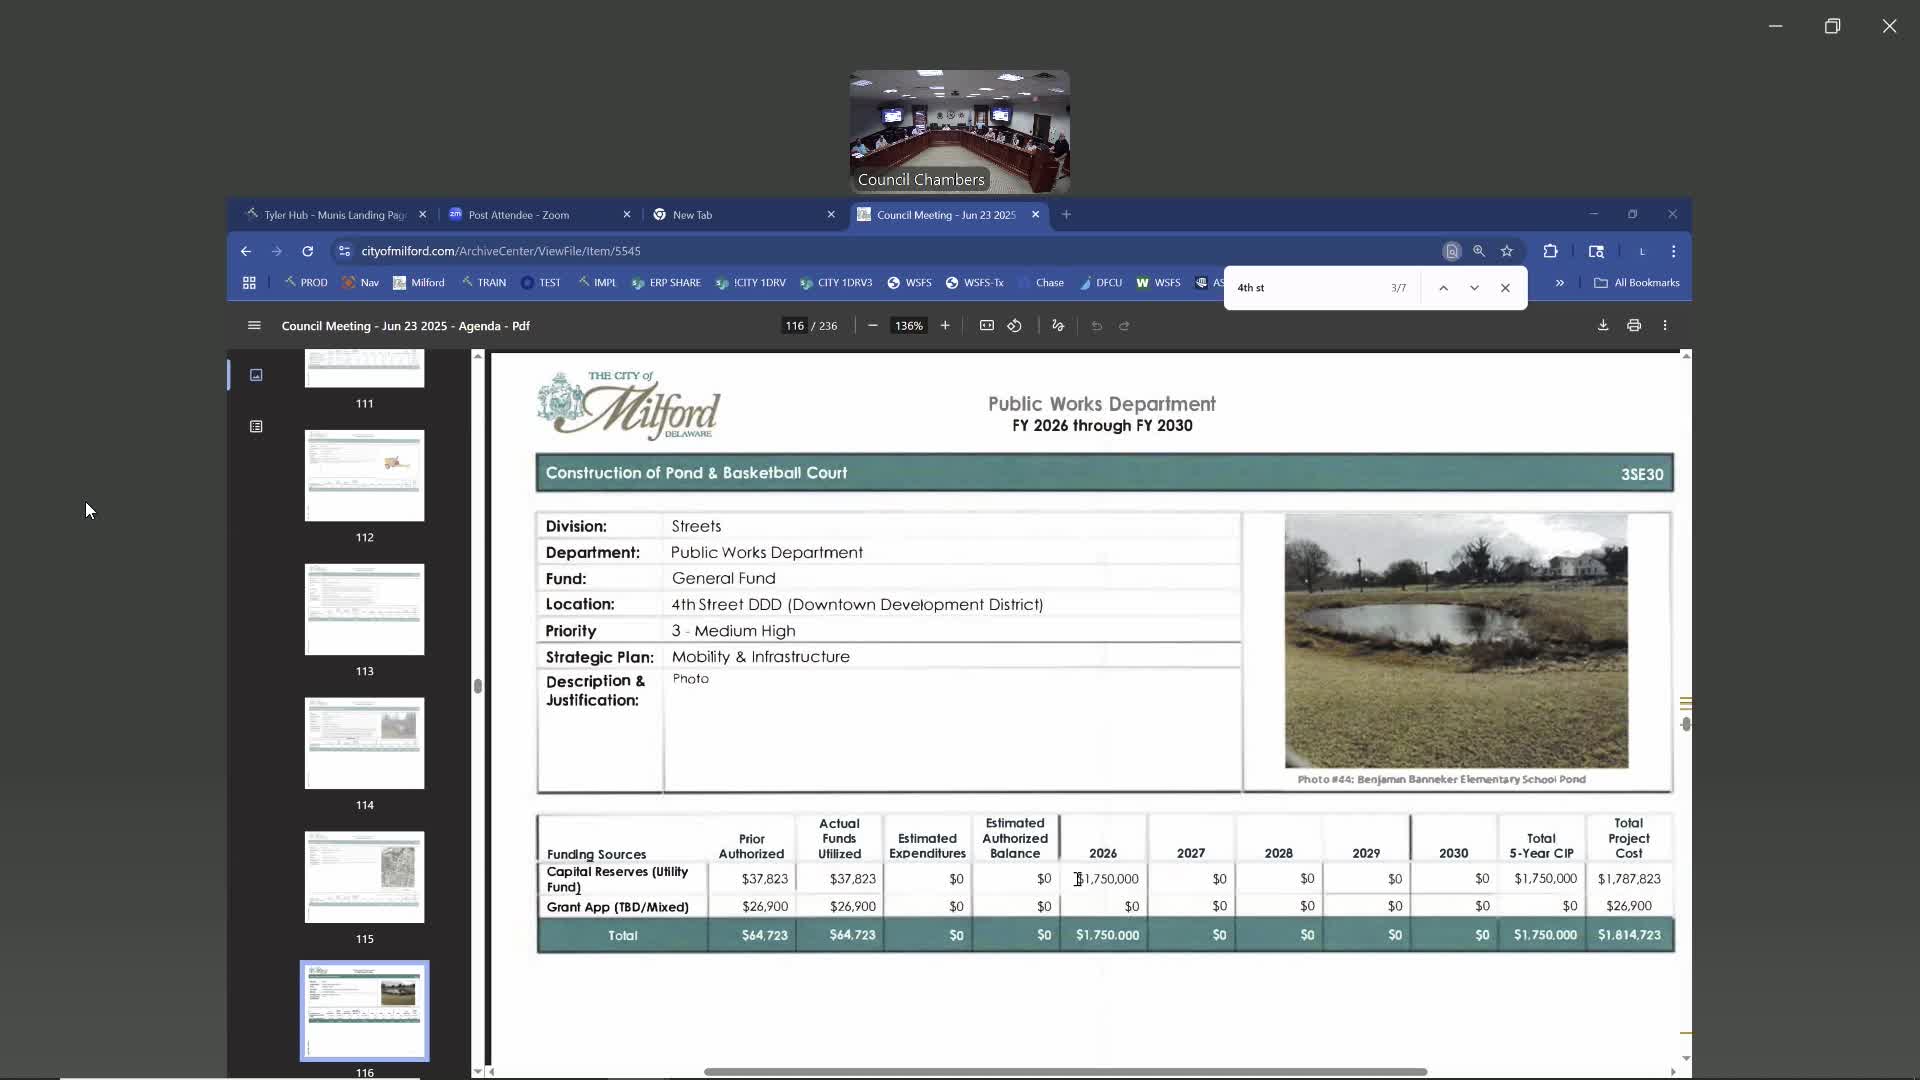The height and width of the screenshot is (1080, 1920).
Task: Open the annotation draw tool
Action: click(x=1058, y=326)
